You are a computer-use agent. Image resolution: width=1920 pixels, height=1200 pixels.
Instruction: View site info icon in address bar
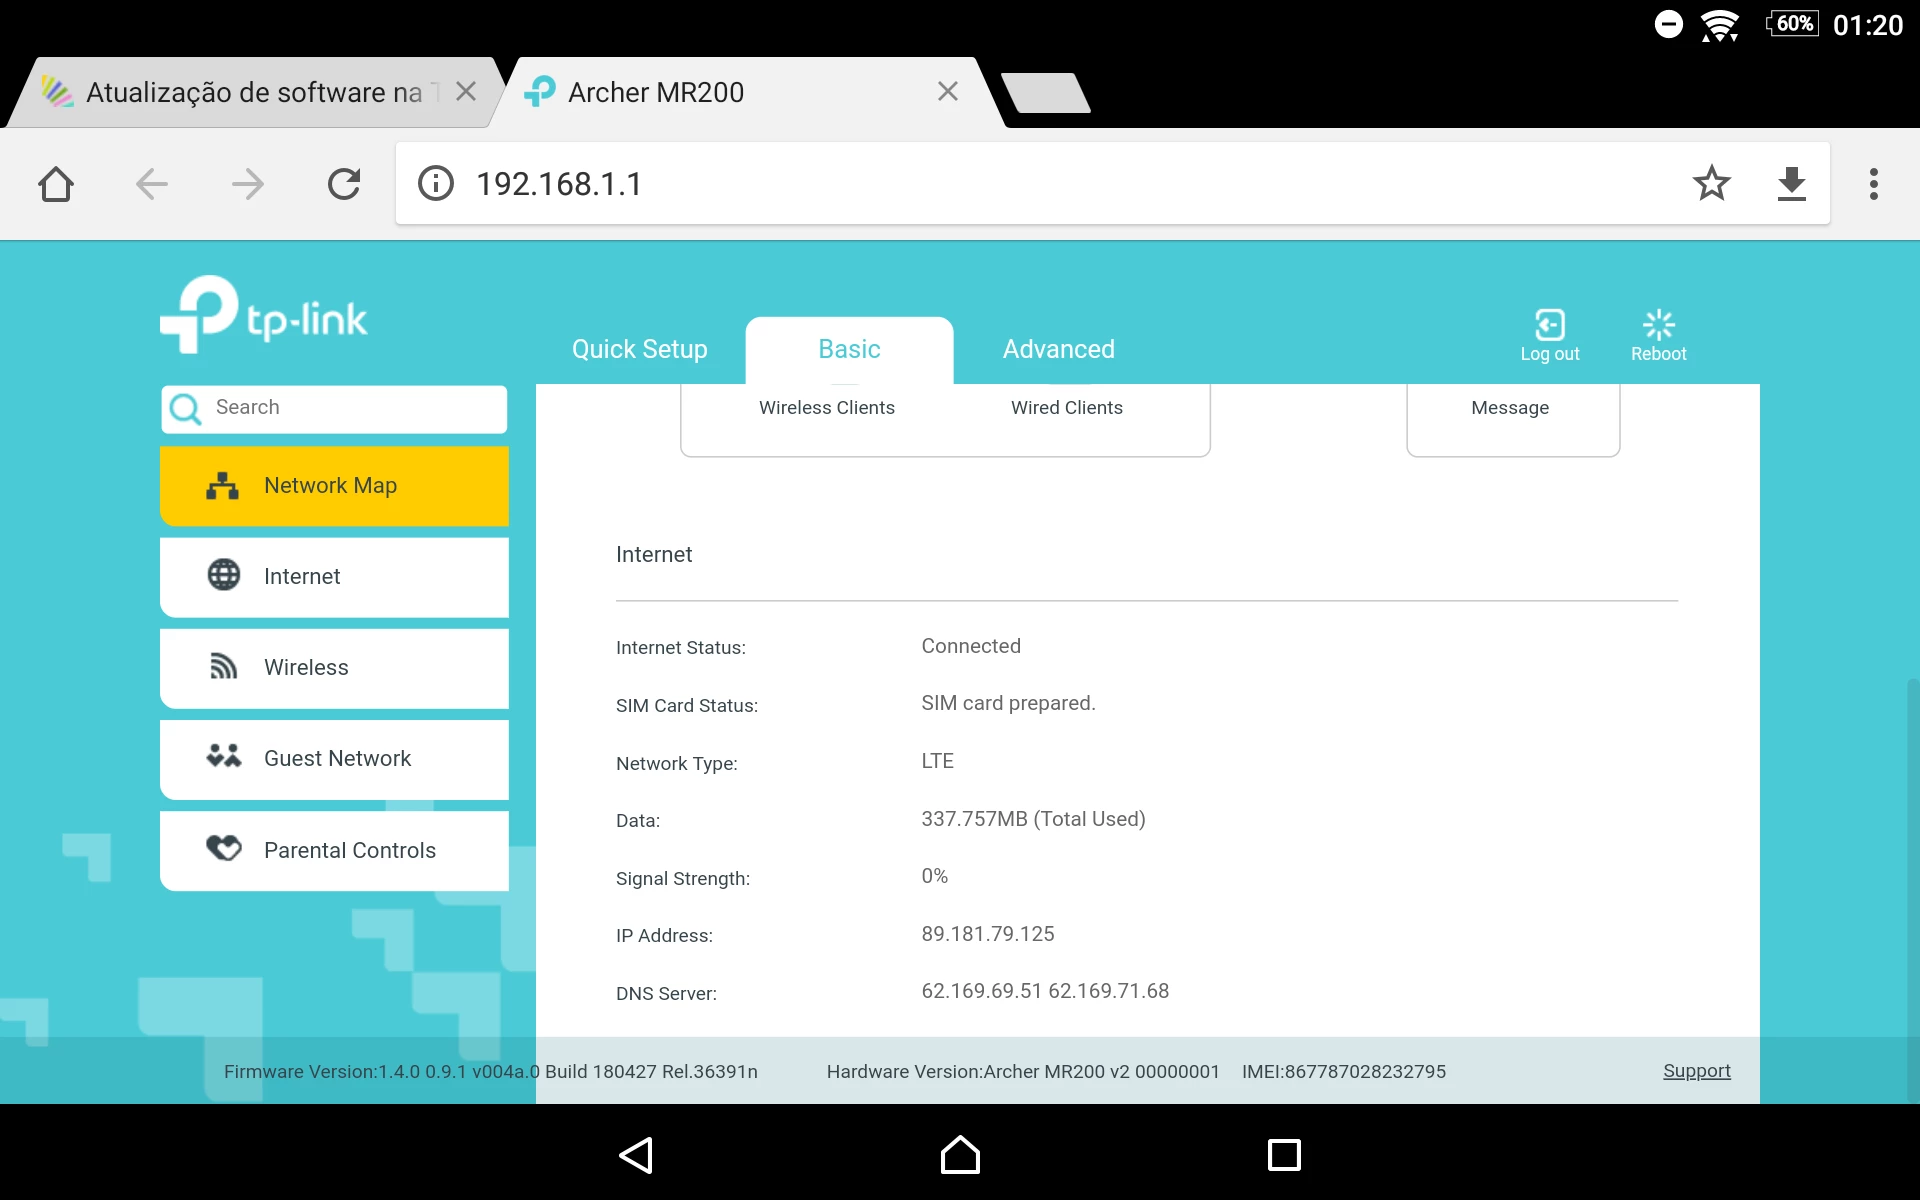(436, 184)
